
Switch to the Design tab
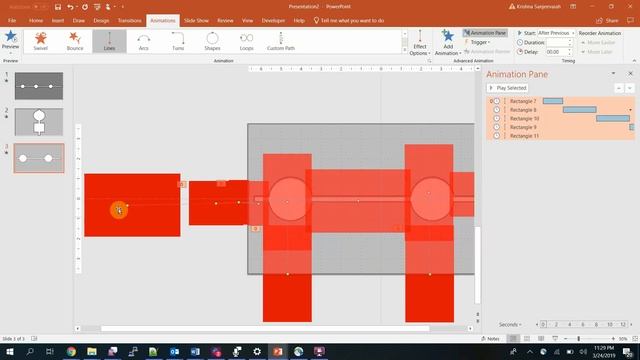(101, 20)
